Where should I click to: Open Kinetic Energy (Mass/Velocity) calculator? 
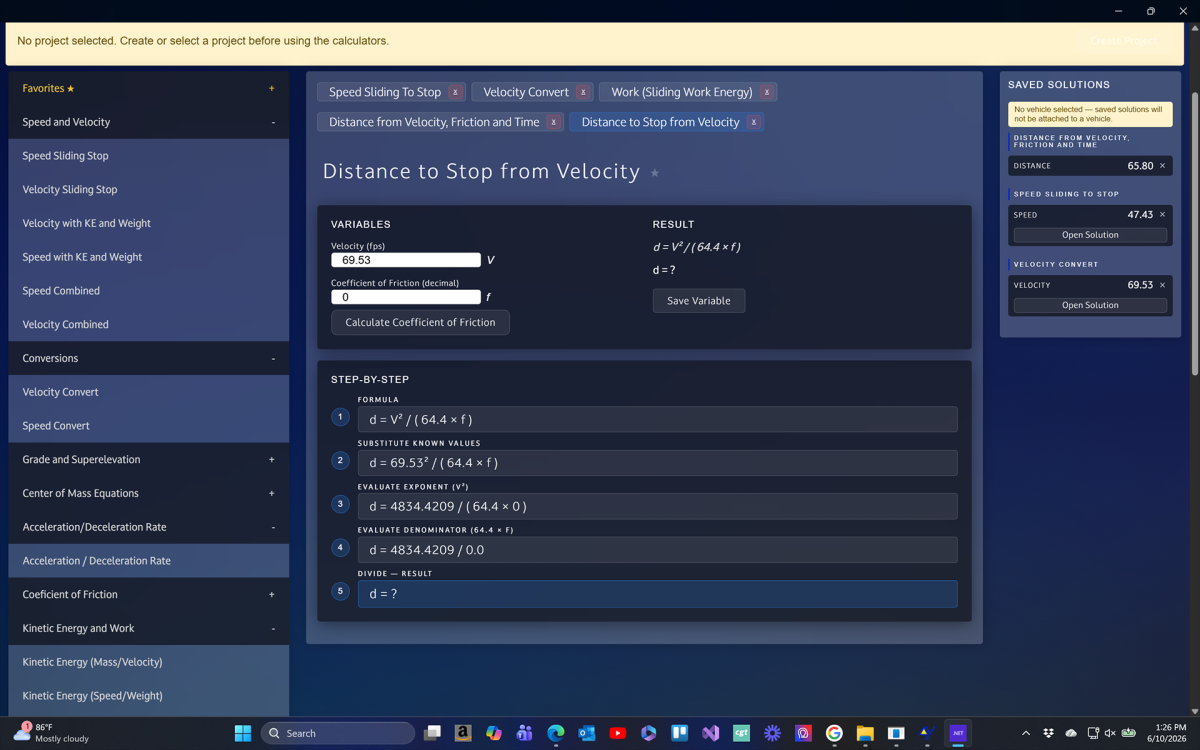[149, 662]
